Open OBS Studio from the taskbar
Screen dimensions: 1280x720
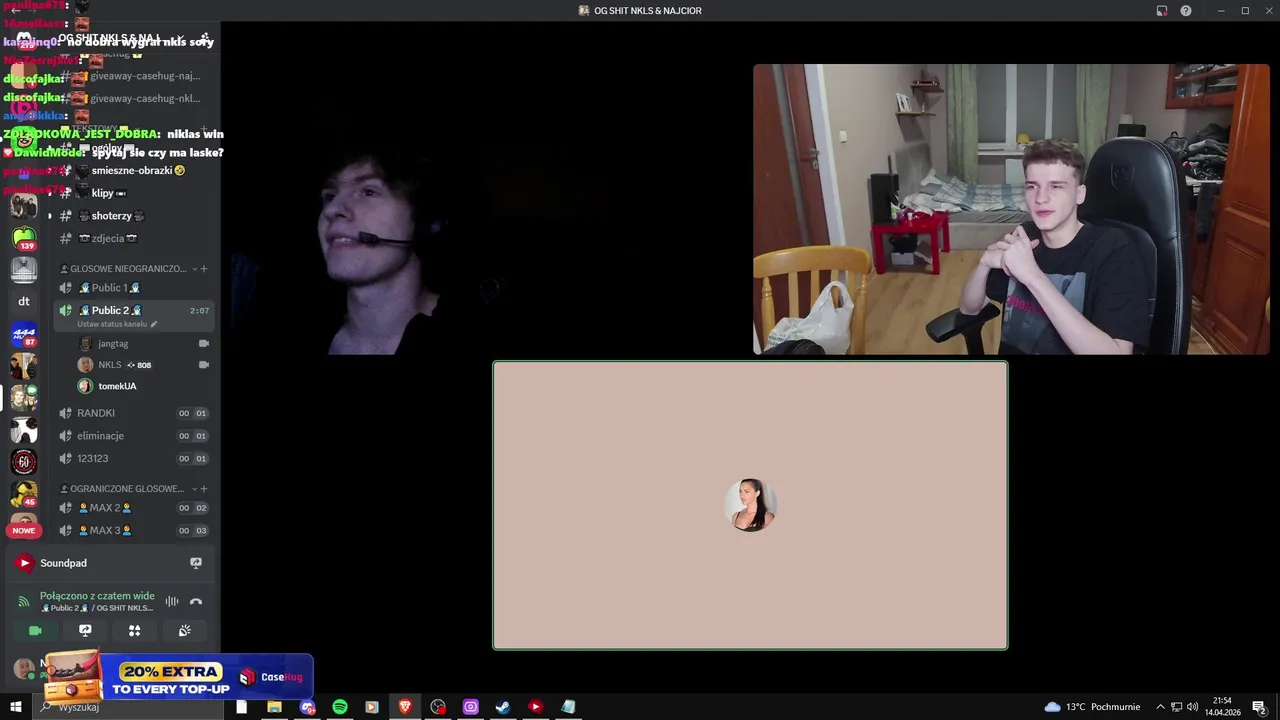pyautogui.click(x=438, y=707)
